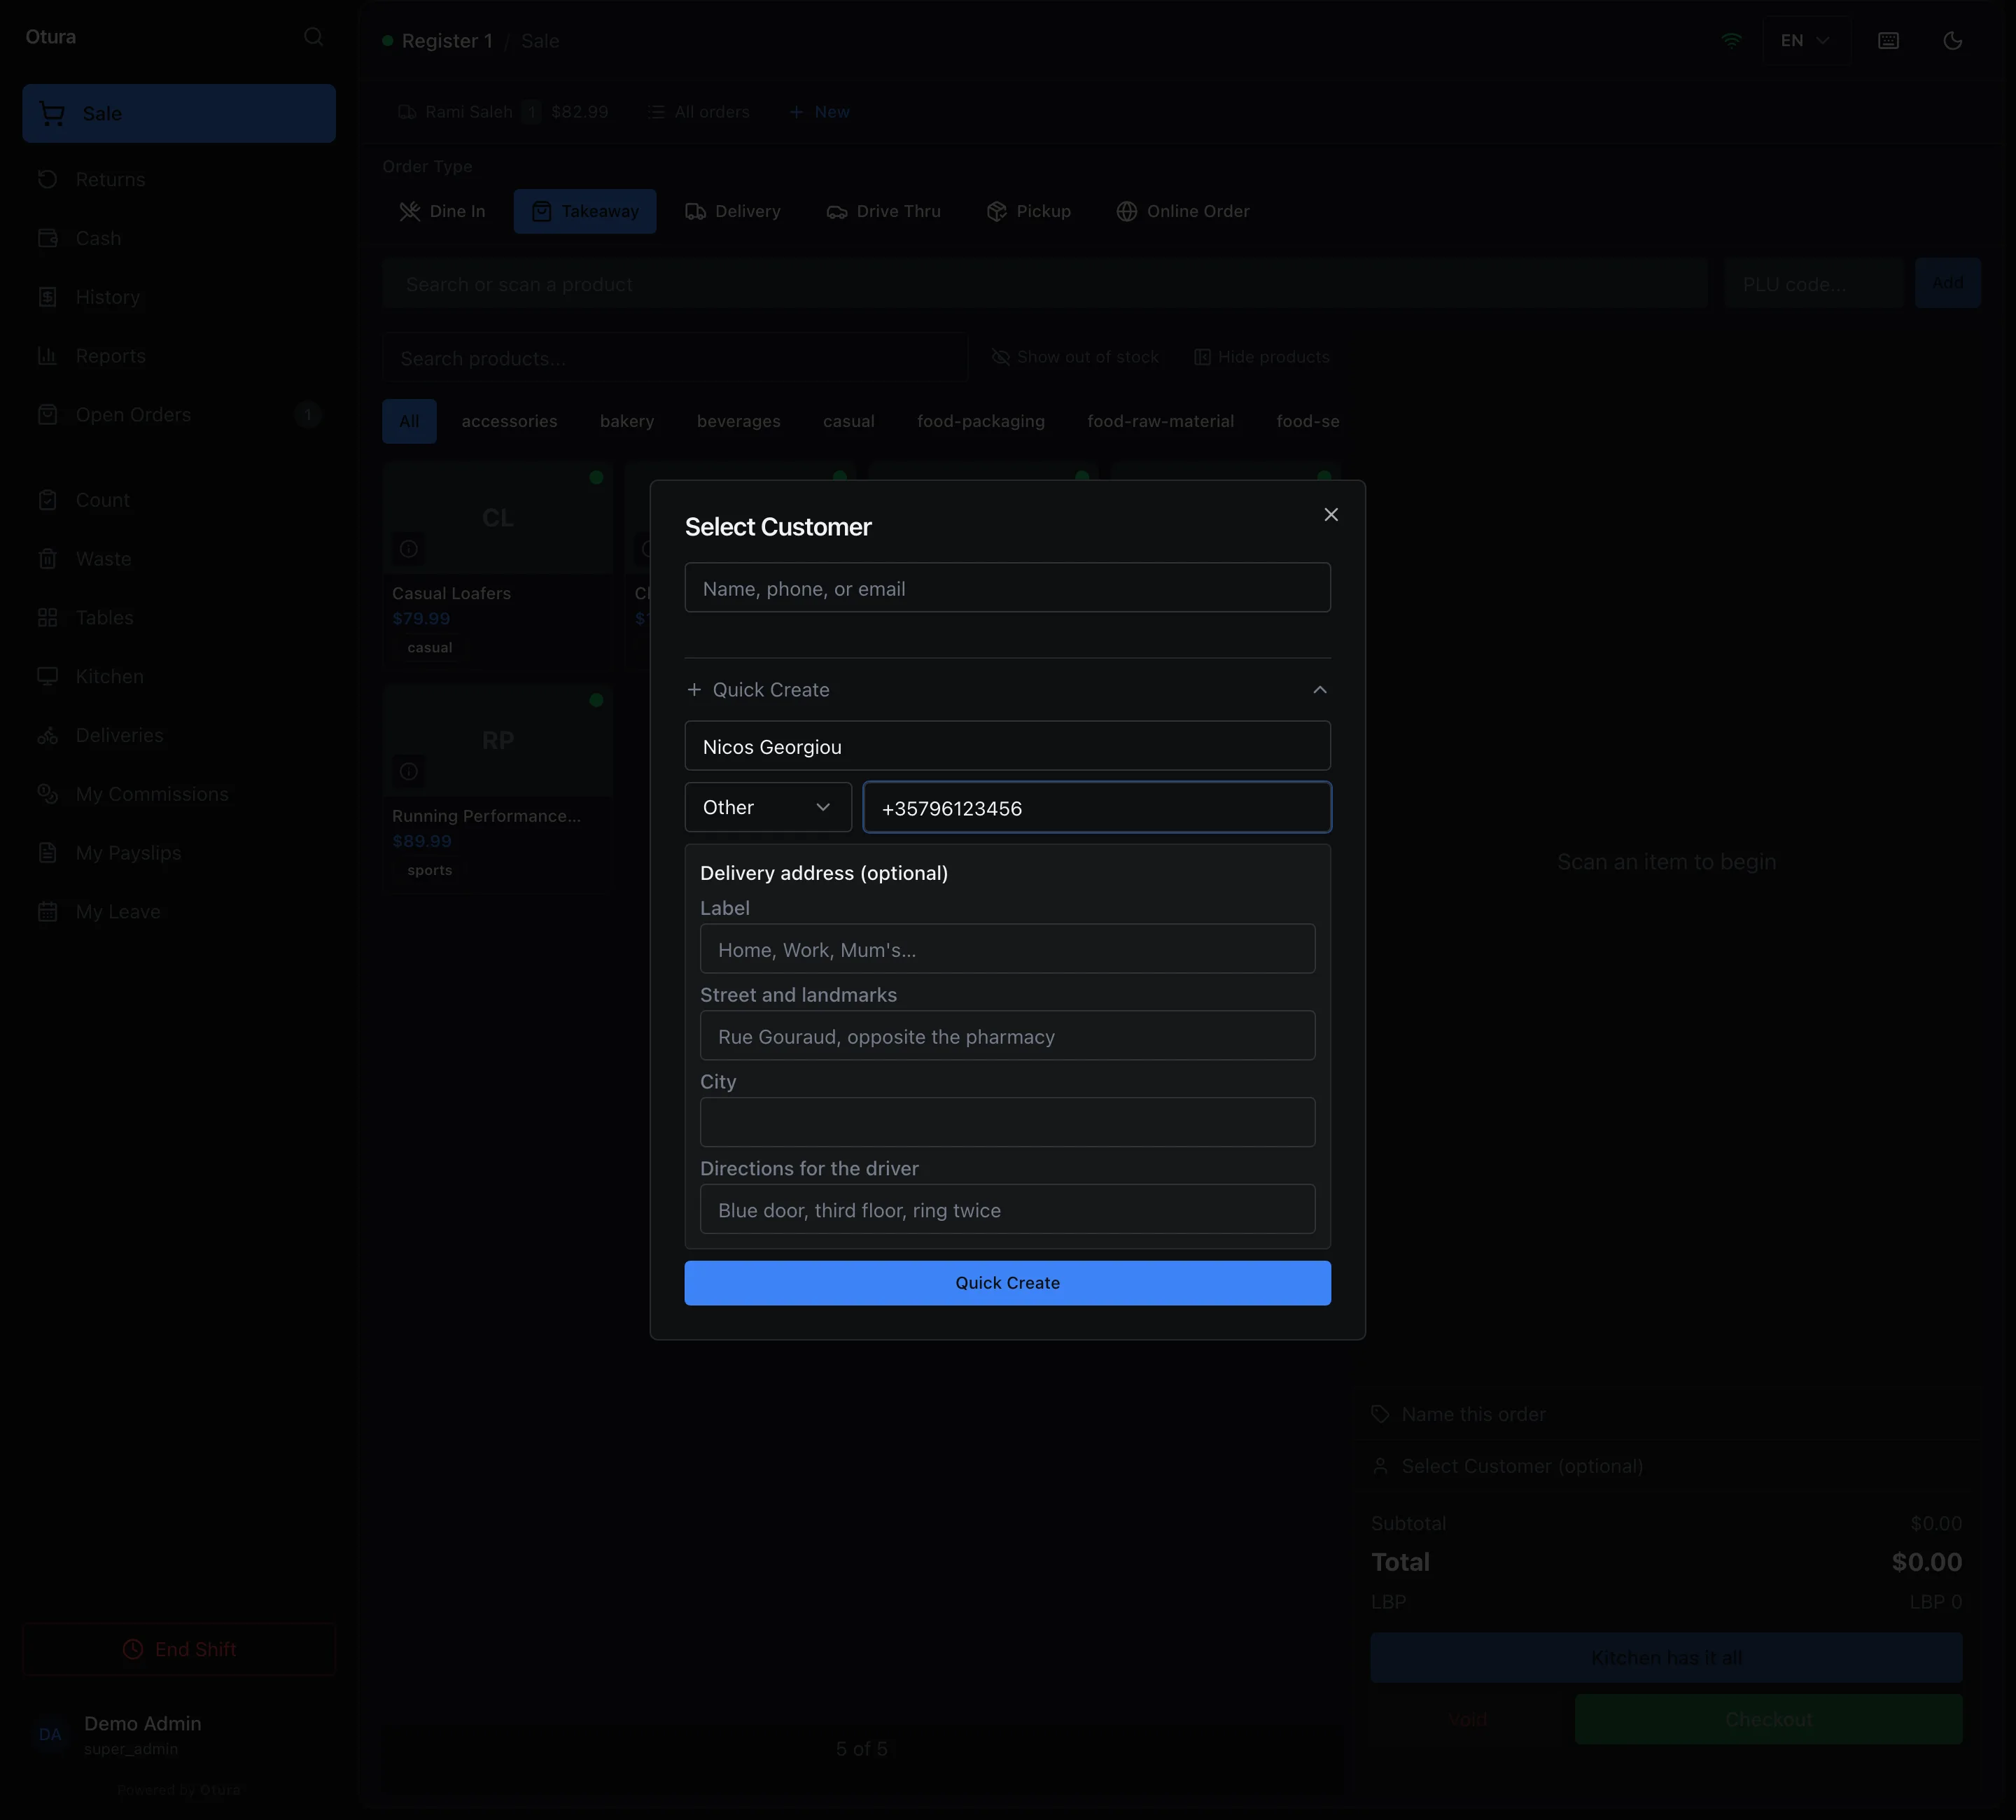Toggle Show out of stock

pos(1076,357)
